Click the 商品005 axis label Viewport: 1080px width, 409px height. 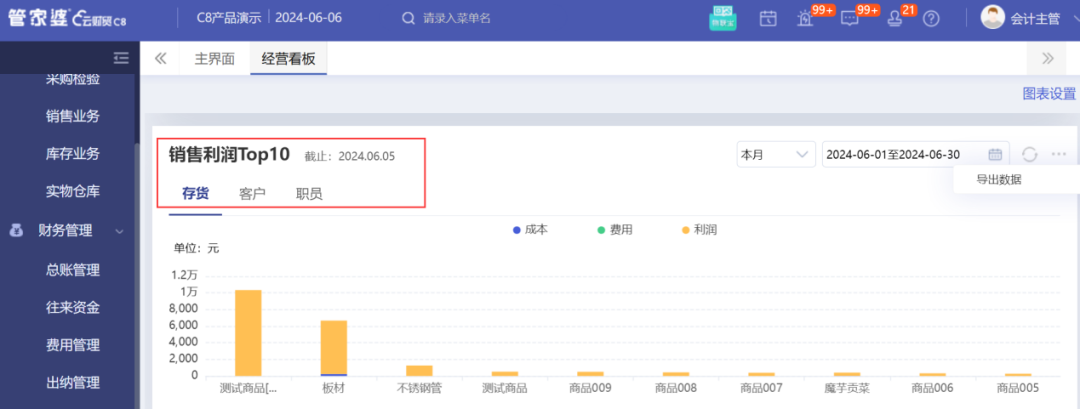coord(1017,388)
